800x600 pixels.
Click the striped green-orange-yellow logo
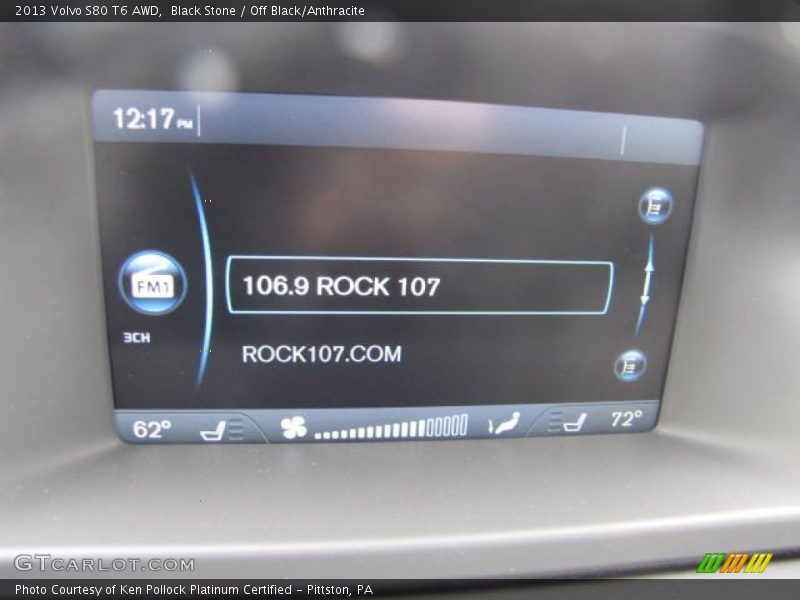click(735, 563)
